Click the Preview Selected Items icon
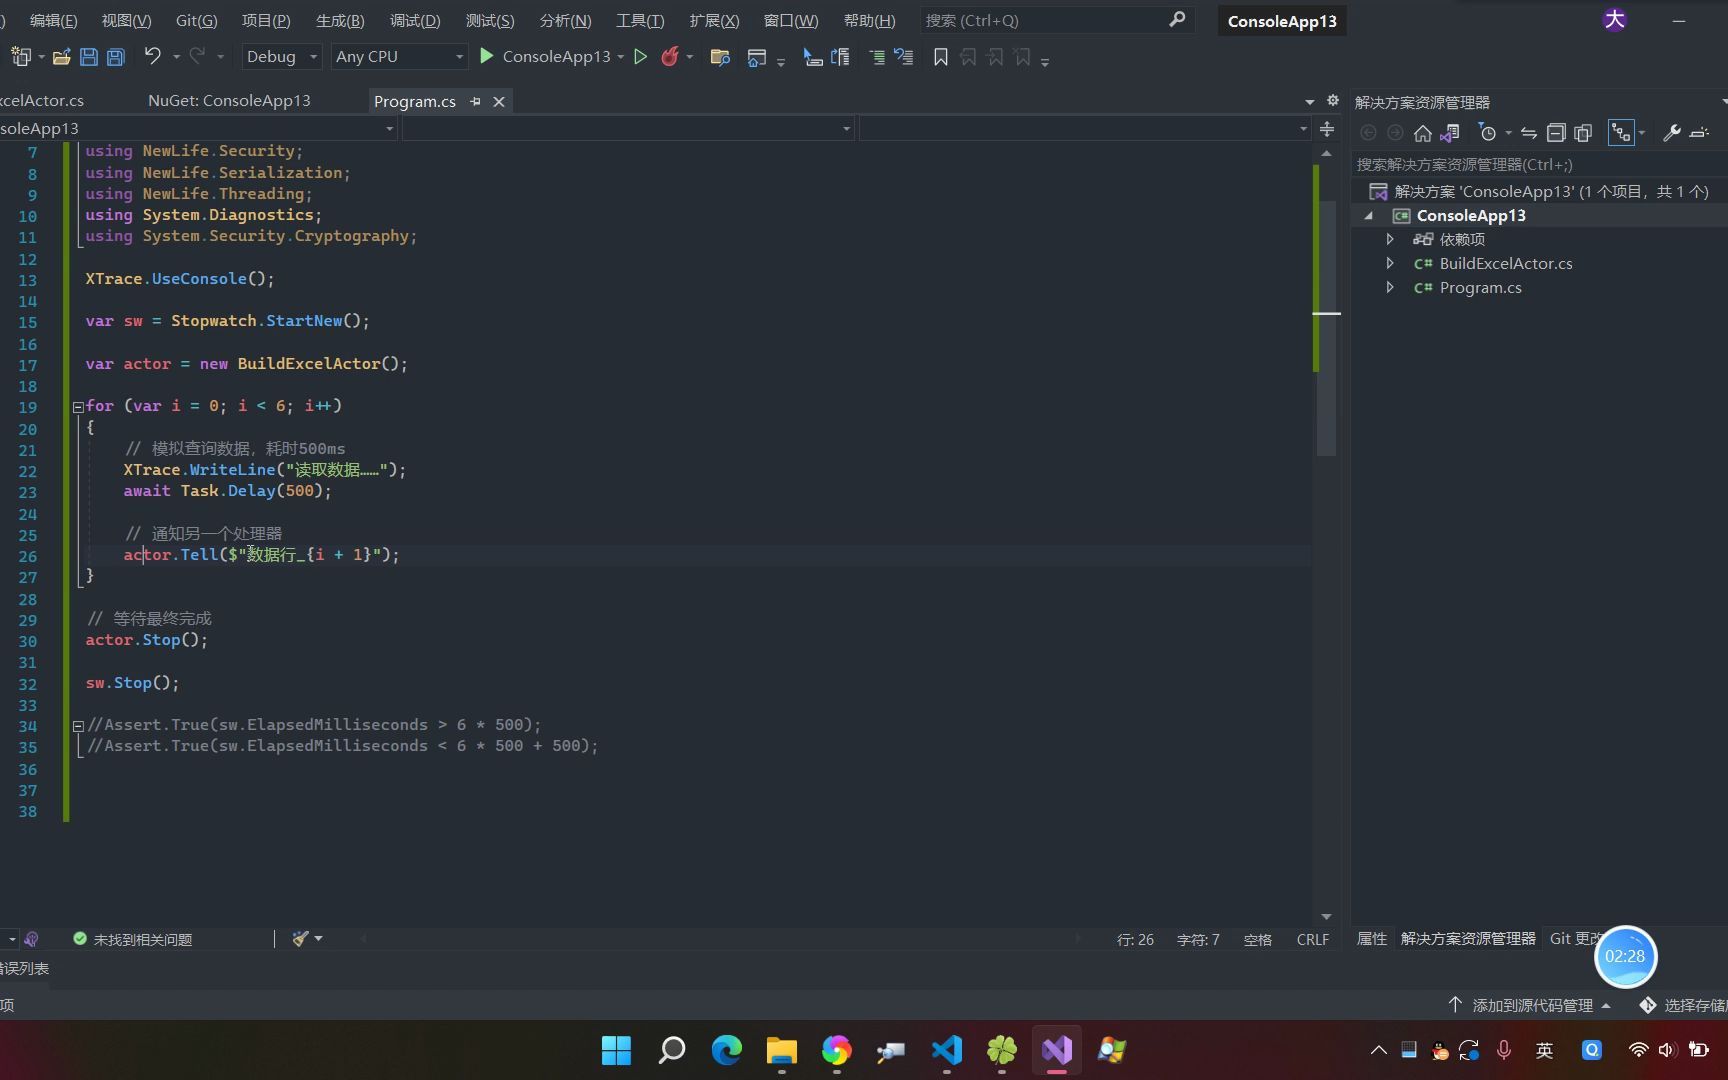This screenshot has width=1728, height=1080. [x=1699, y=133]
